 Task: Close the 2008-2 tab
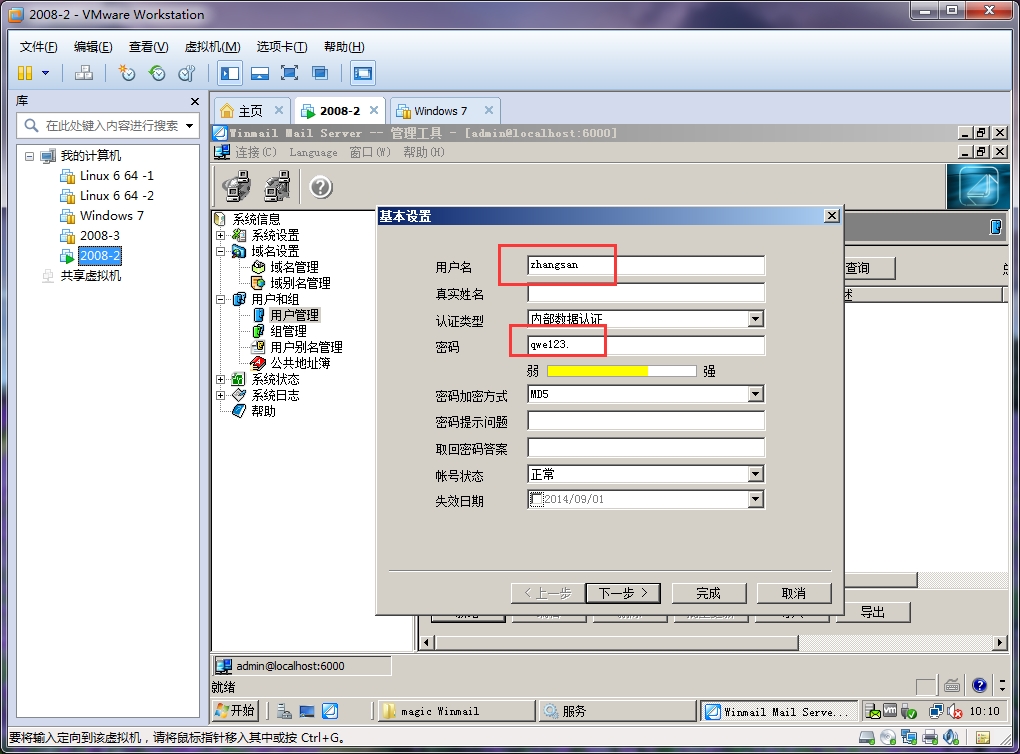[x=374, y=110]
